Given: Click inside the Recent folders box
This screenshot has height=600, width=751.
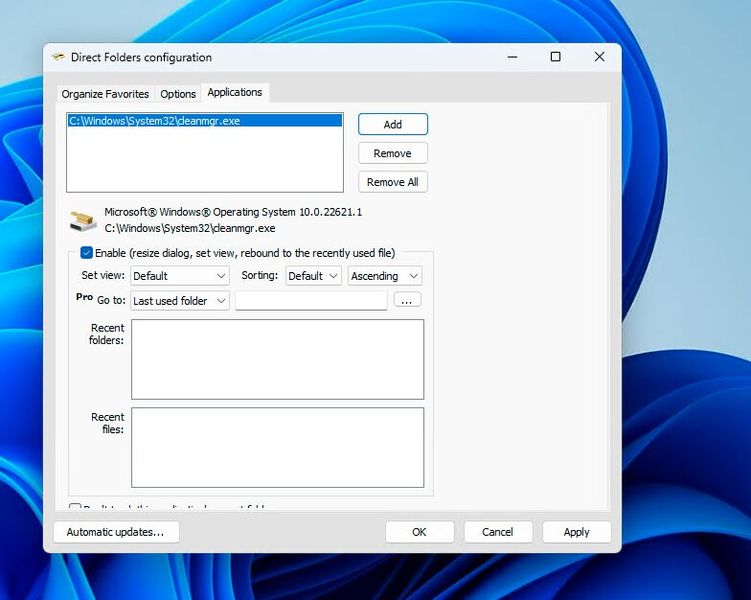Looking at the screenshot, I should pyautogui.click(x=278, y=359).
